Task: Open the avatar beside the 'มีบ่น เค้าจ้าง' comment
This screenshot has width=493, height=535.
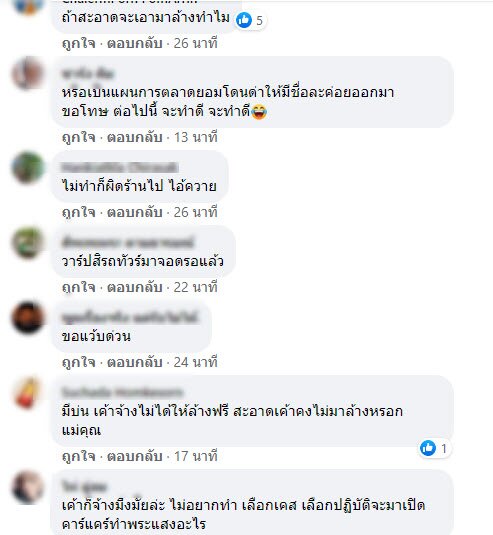Action: 28,392
